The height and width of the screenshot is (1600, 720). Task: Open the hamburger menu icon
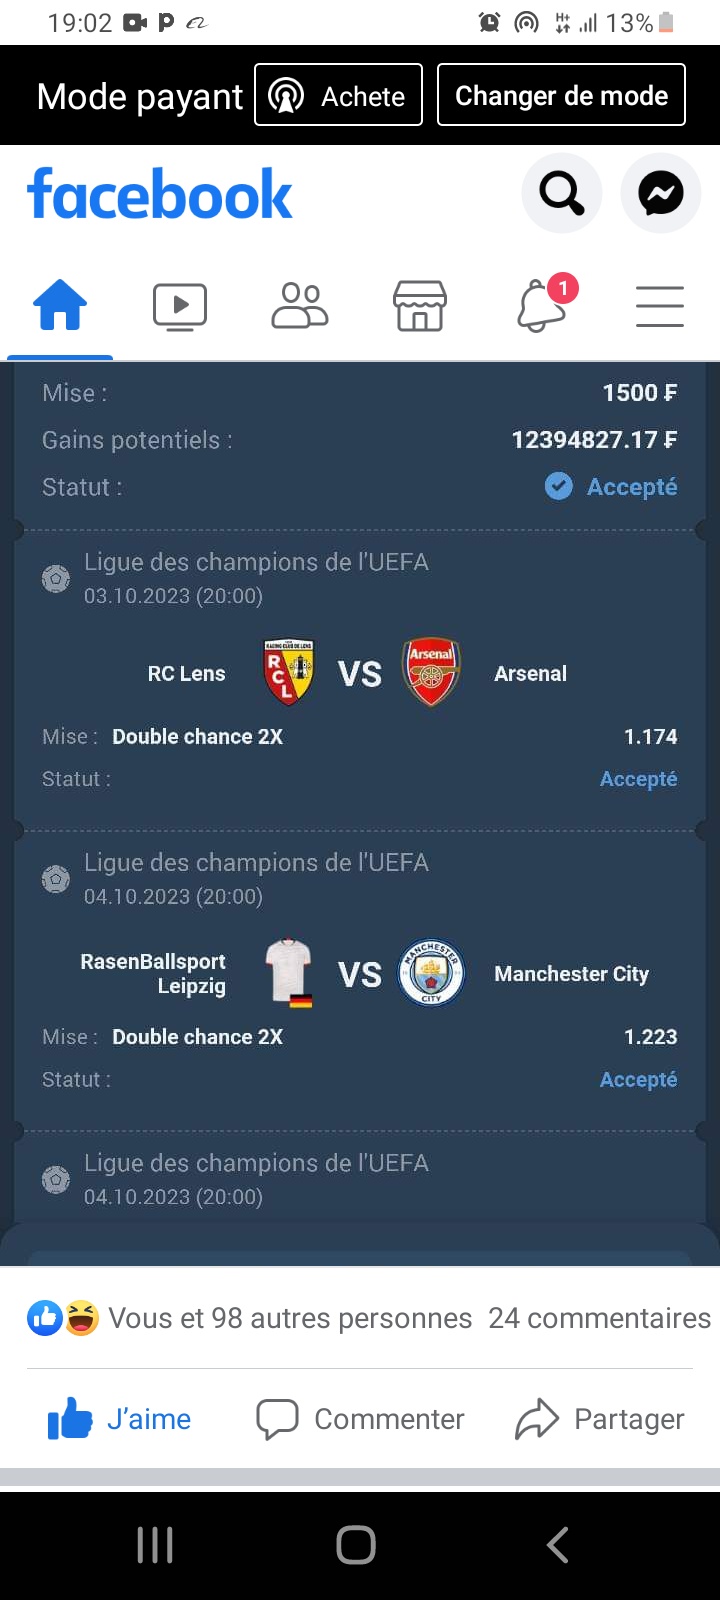[x=660, y=306]
